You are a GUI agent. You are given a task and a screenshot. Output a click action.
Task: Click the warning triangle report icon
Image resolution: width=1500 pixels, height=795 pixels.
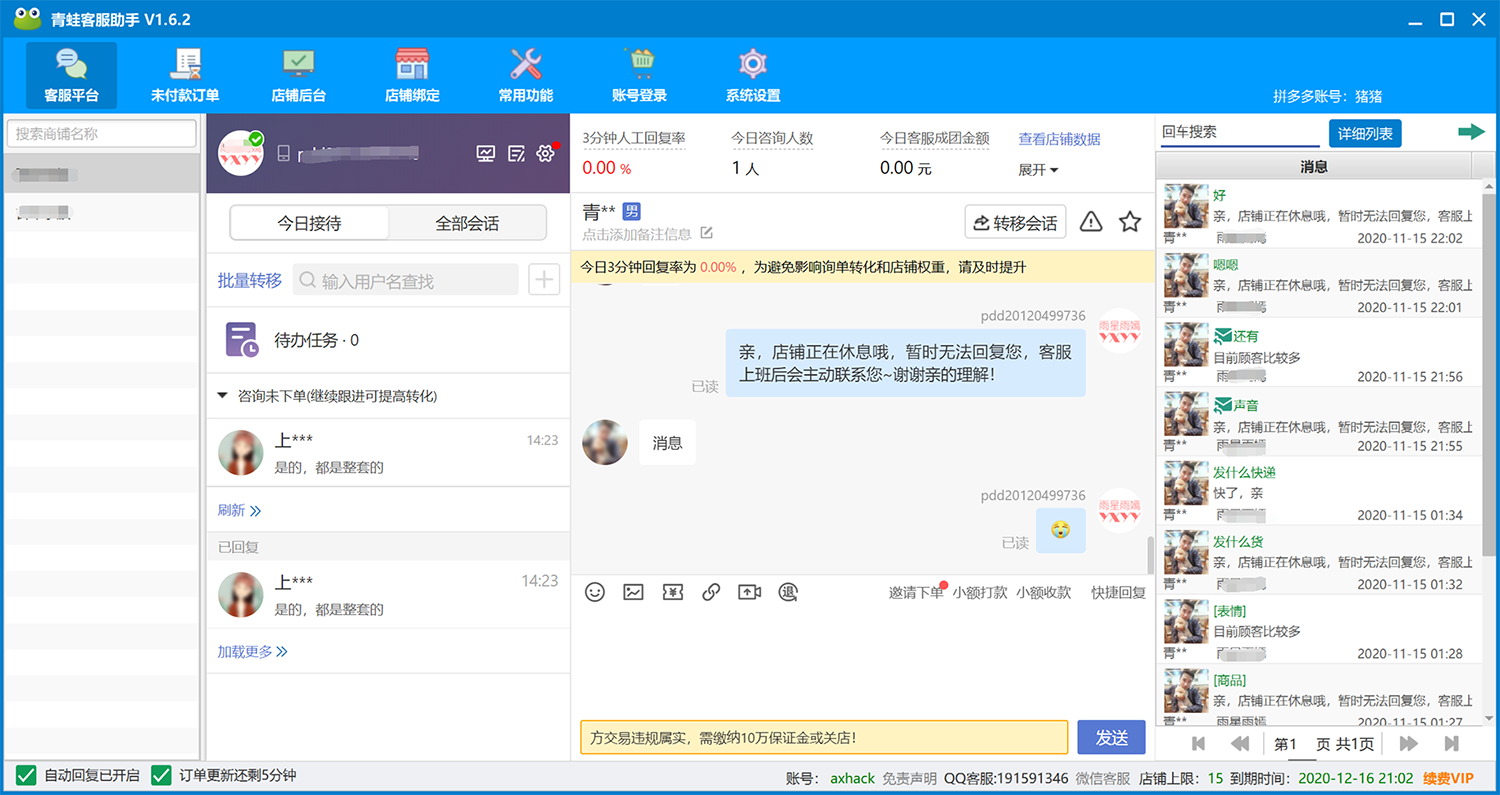[1091, 222]
